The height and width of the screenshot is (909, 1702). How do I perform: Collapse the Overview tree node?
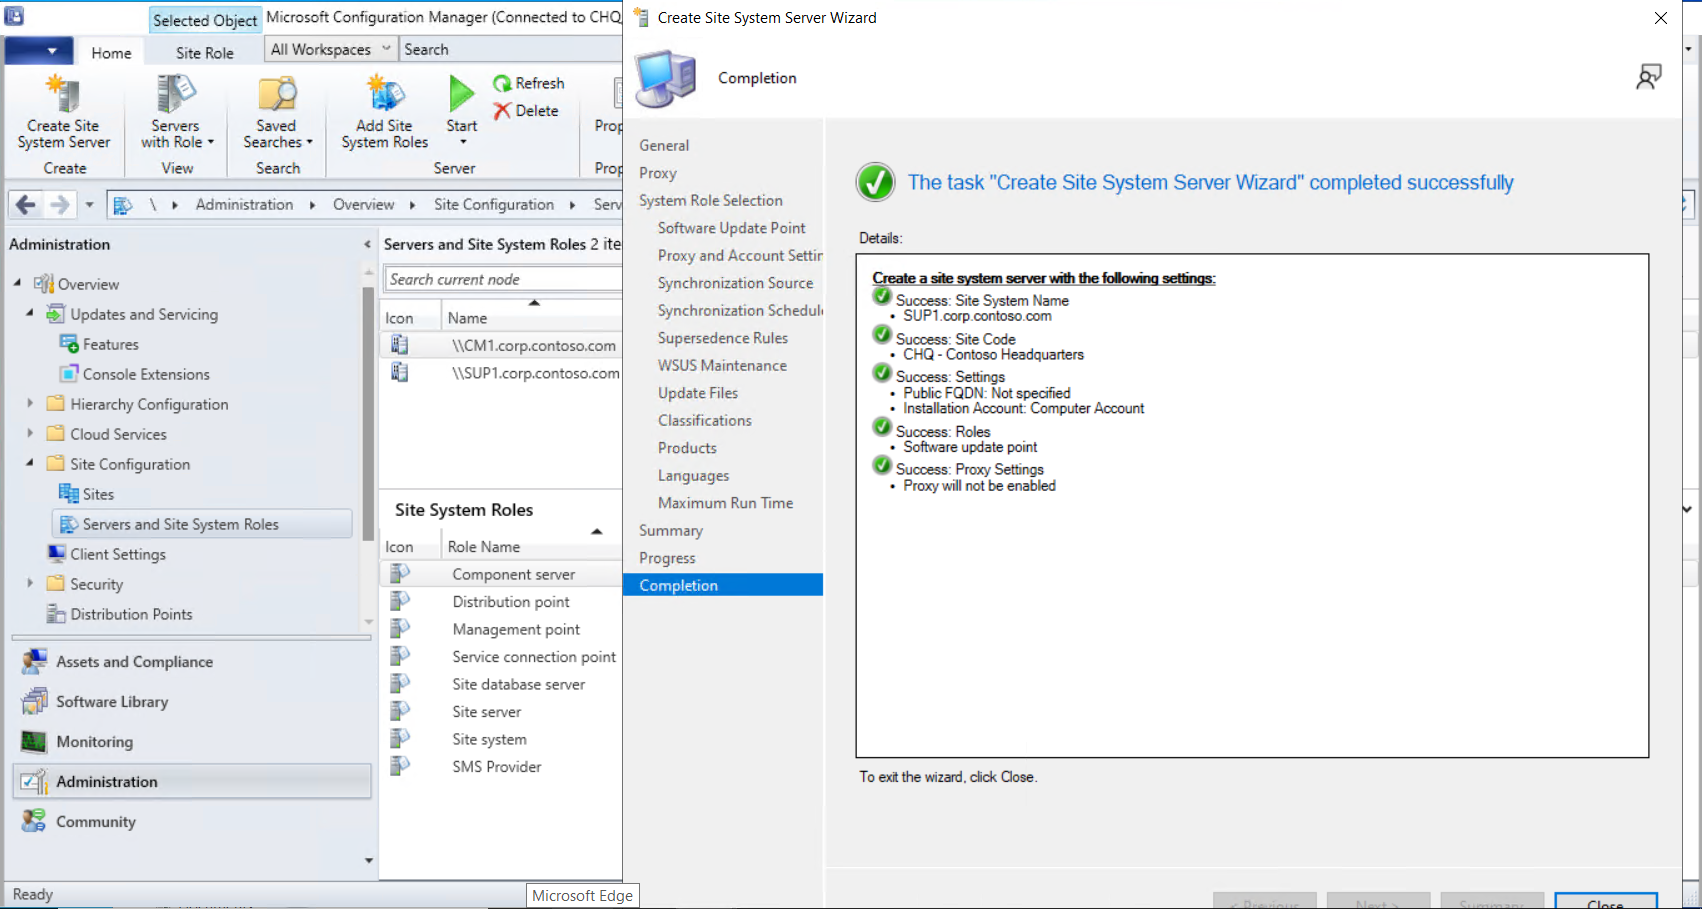click(17, 283)
